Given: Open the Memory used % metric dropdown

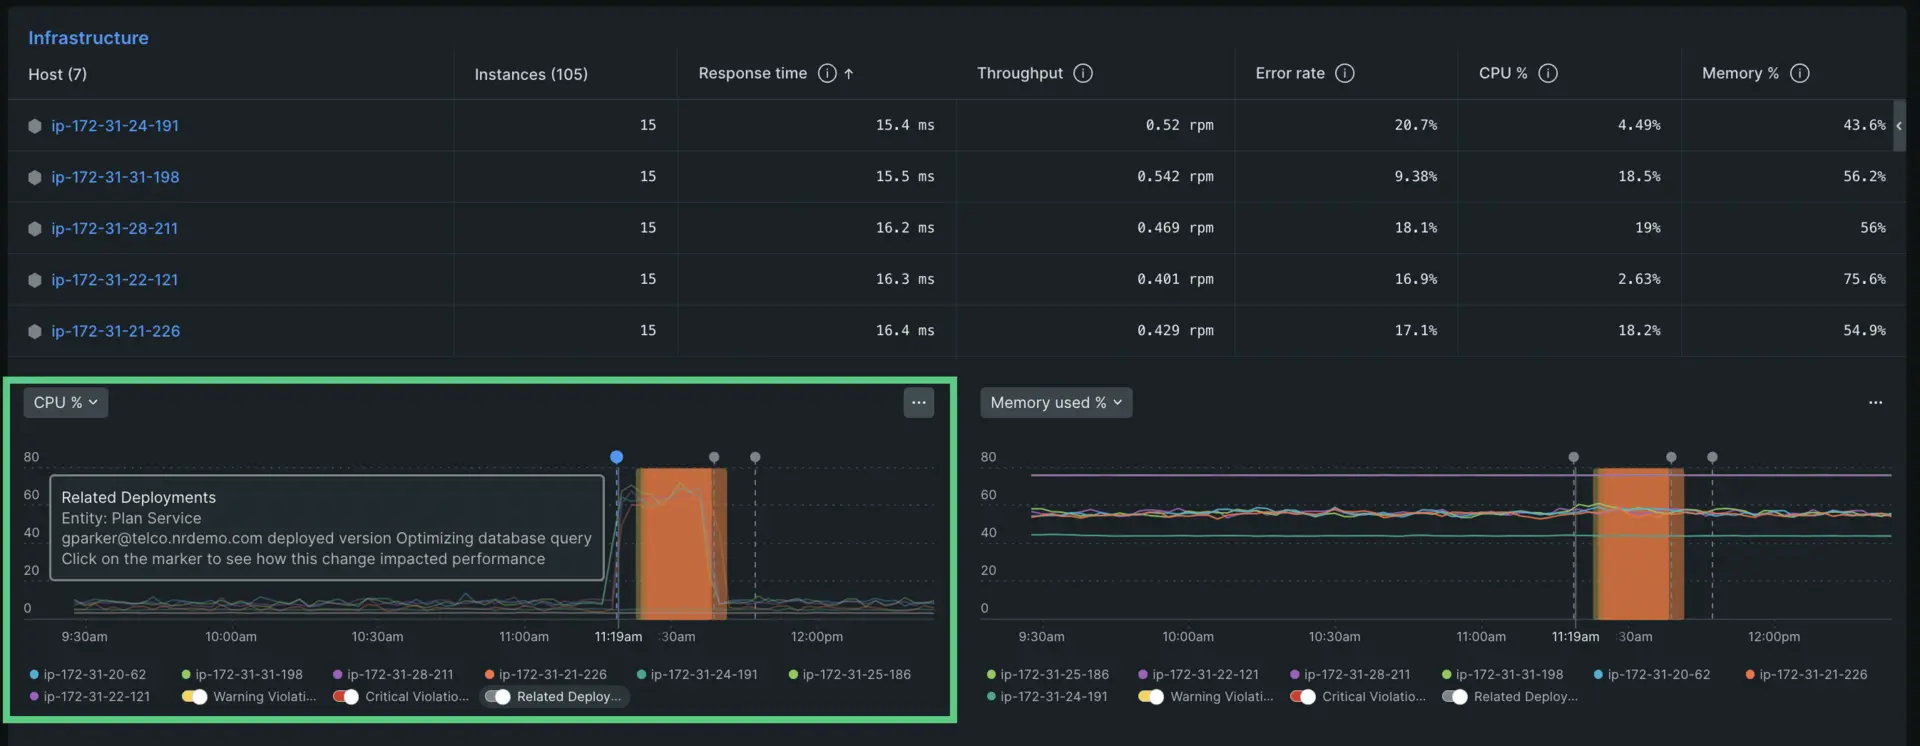Looking at the screenshot, I should pyautogui.click(x=1055, y=402).
